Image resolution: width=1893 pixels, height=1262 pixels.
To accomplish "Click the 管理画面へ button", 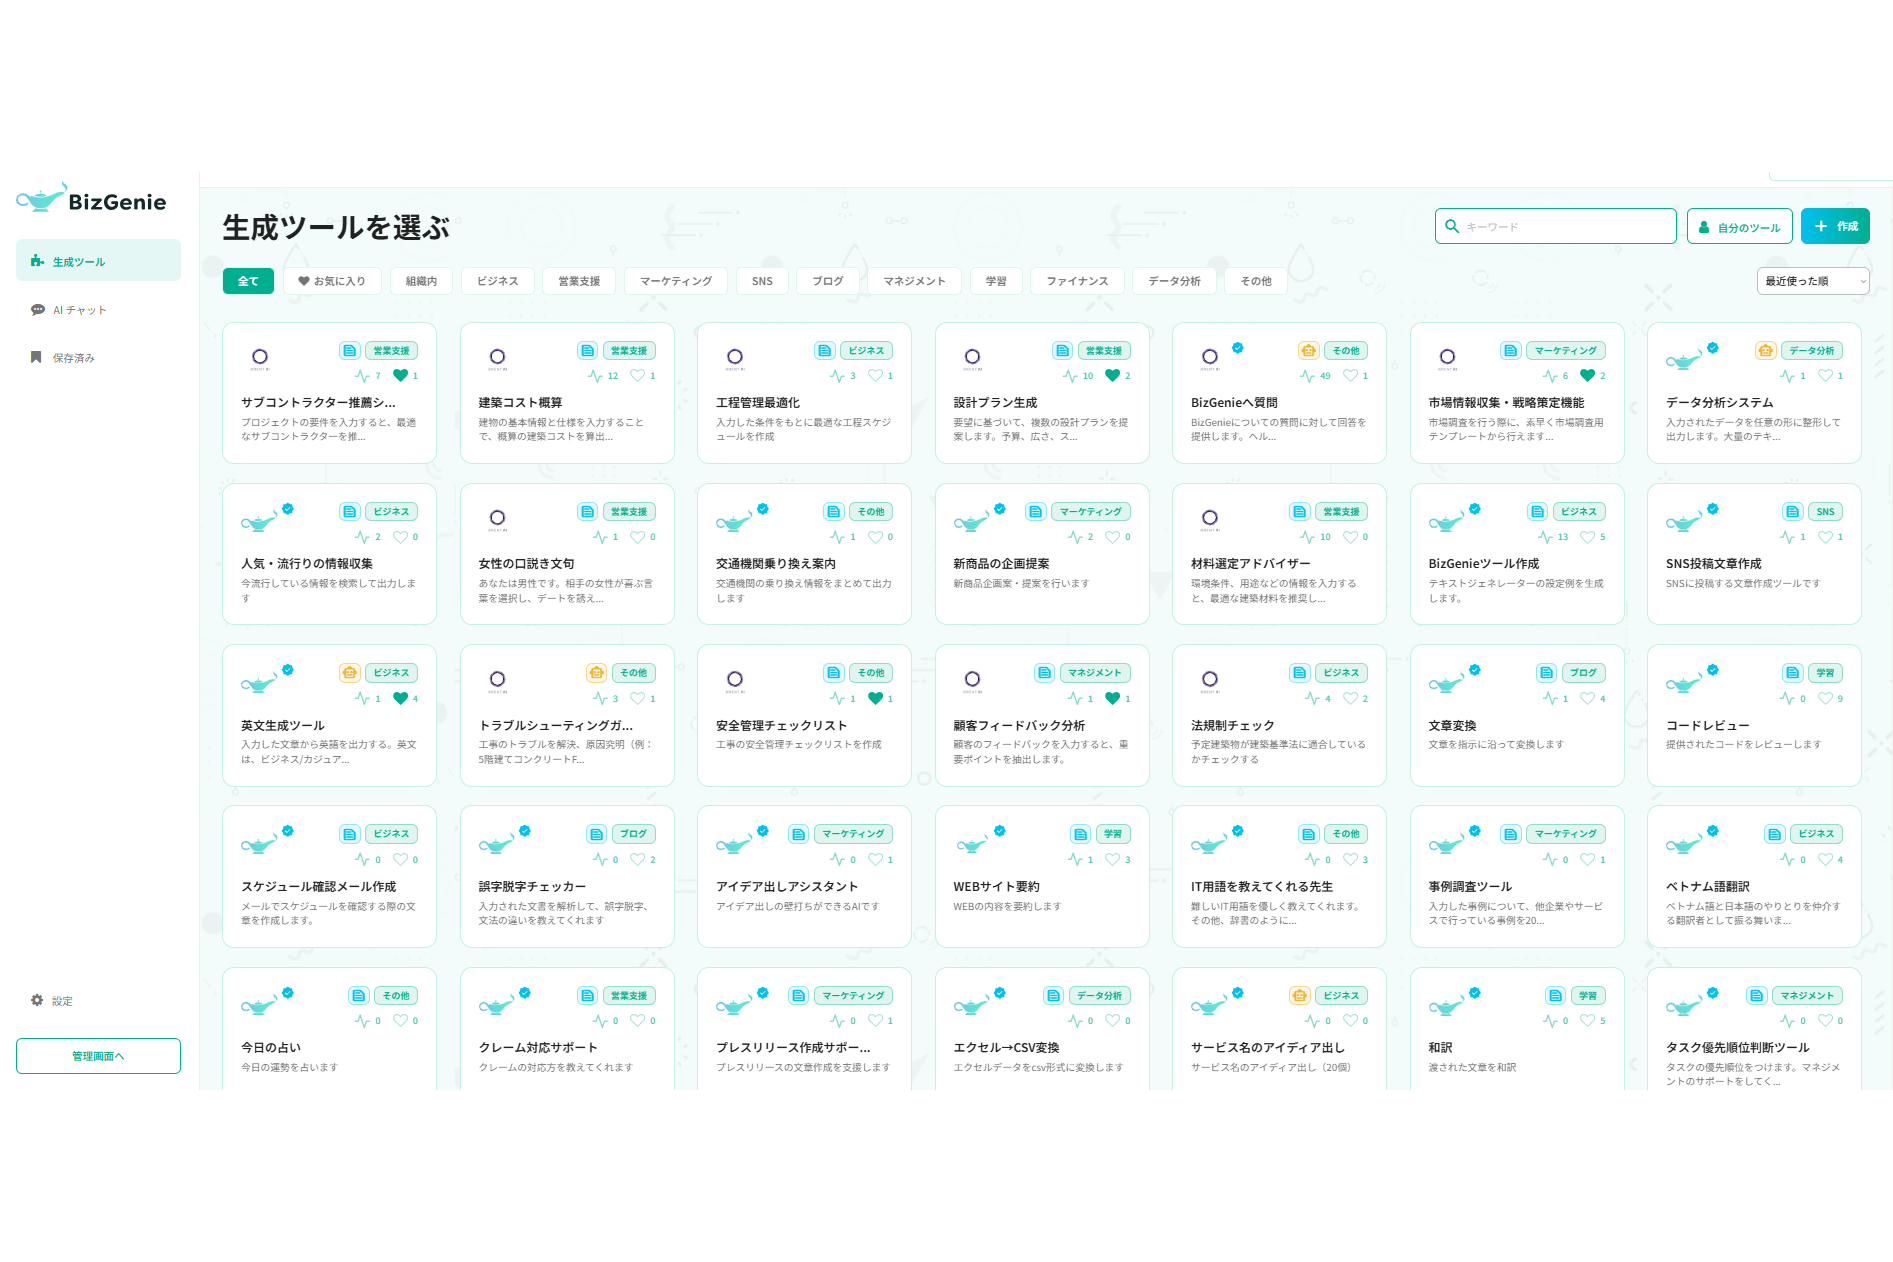I will coord(97,1055).
